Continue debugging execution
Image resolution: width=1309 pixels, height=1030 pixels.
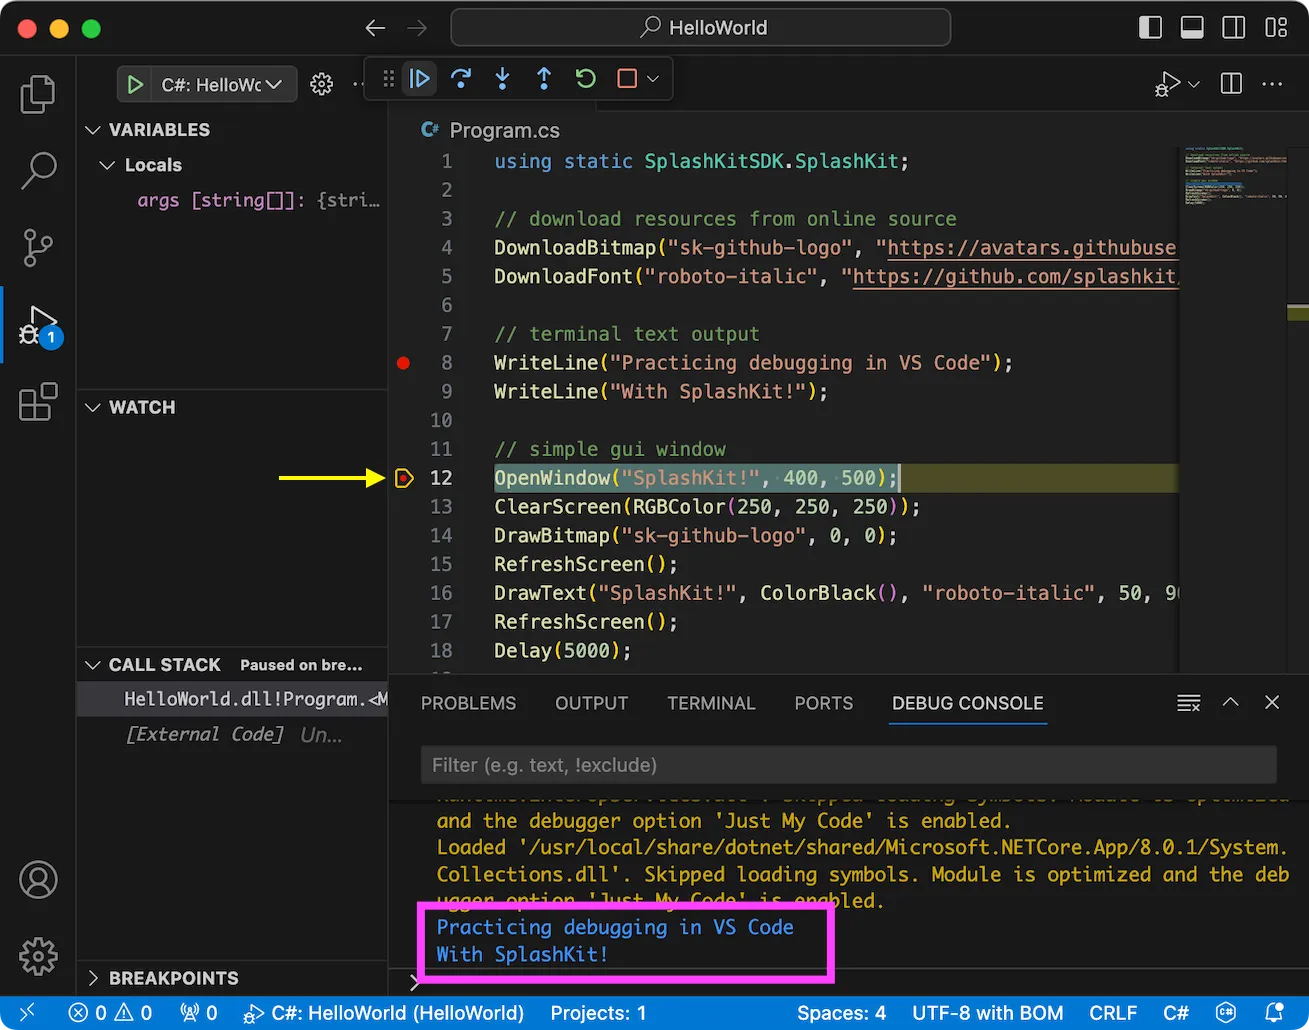(x=420, y=79)
